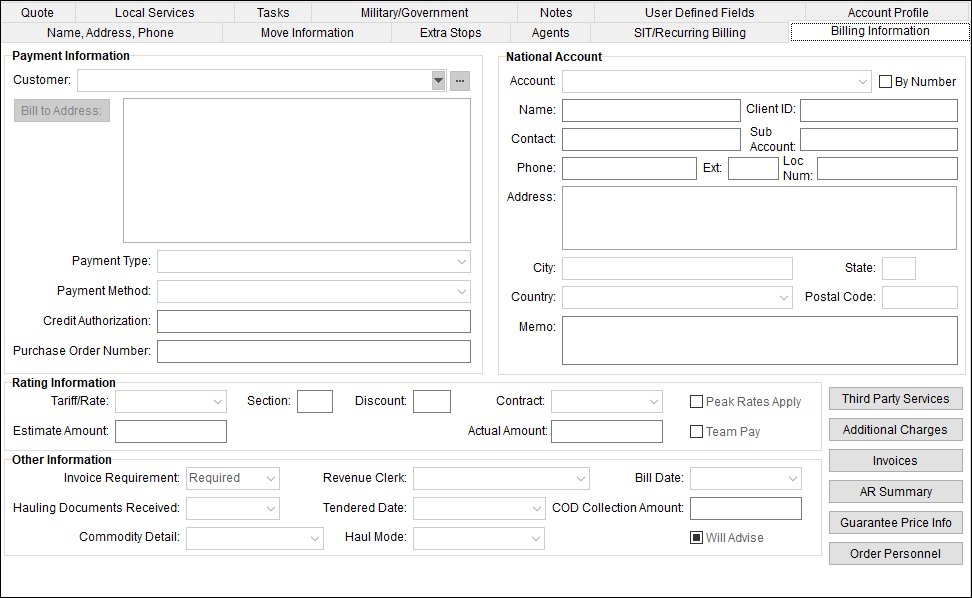This screenshot has width=972, height=598.
Task: Open the Revenue Clerk dropdown
Action: pos(581,478)
